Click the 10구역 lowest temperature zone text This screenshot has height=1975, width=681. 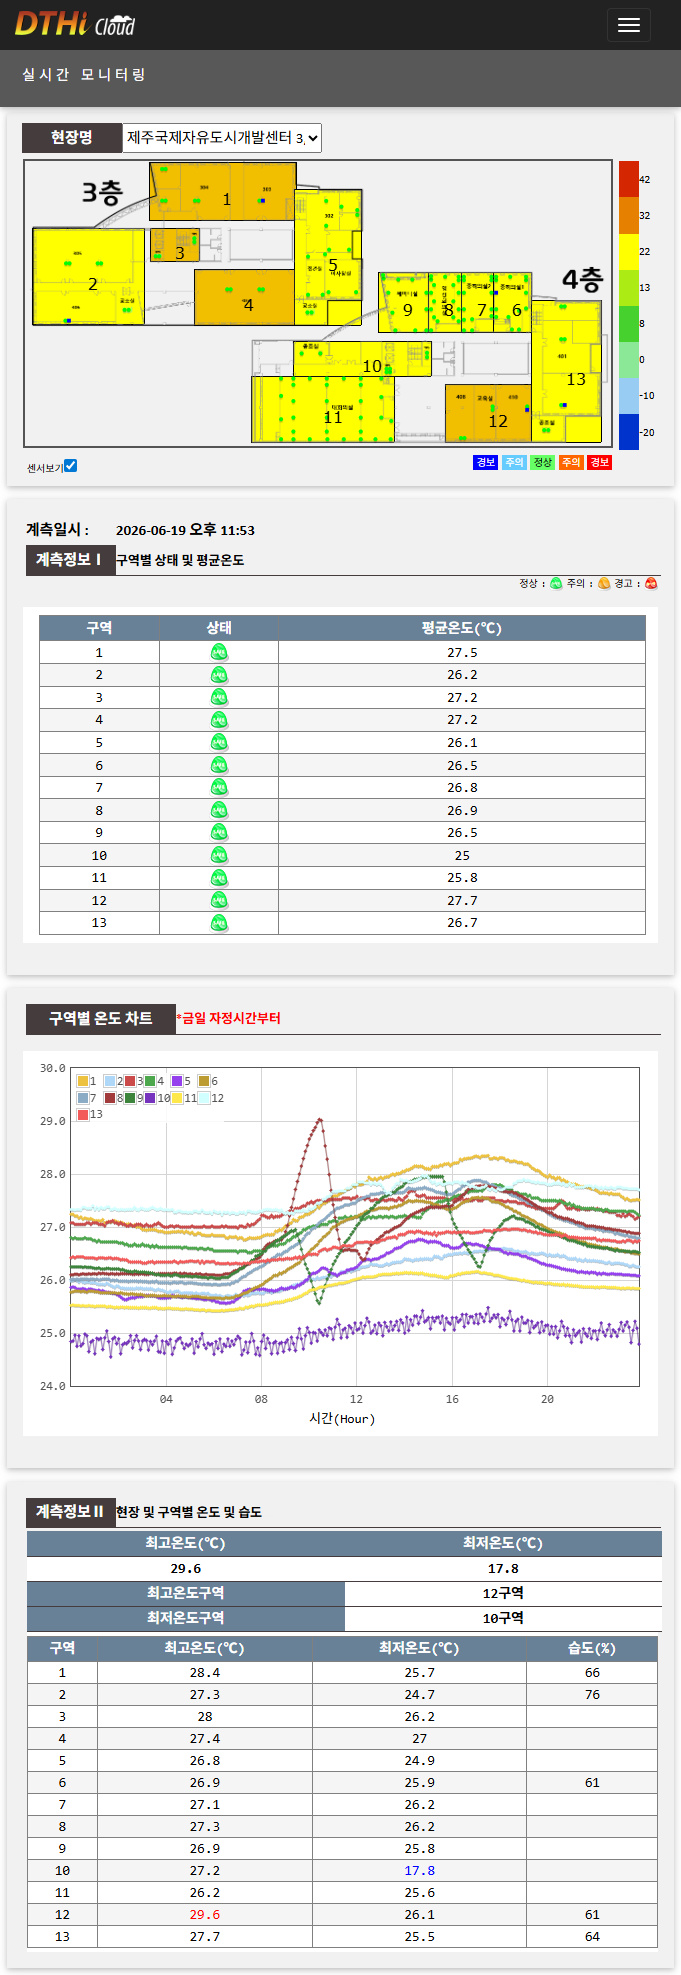pos(503,1618)
